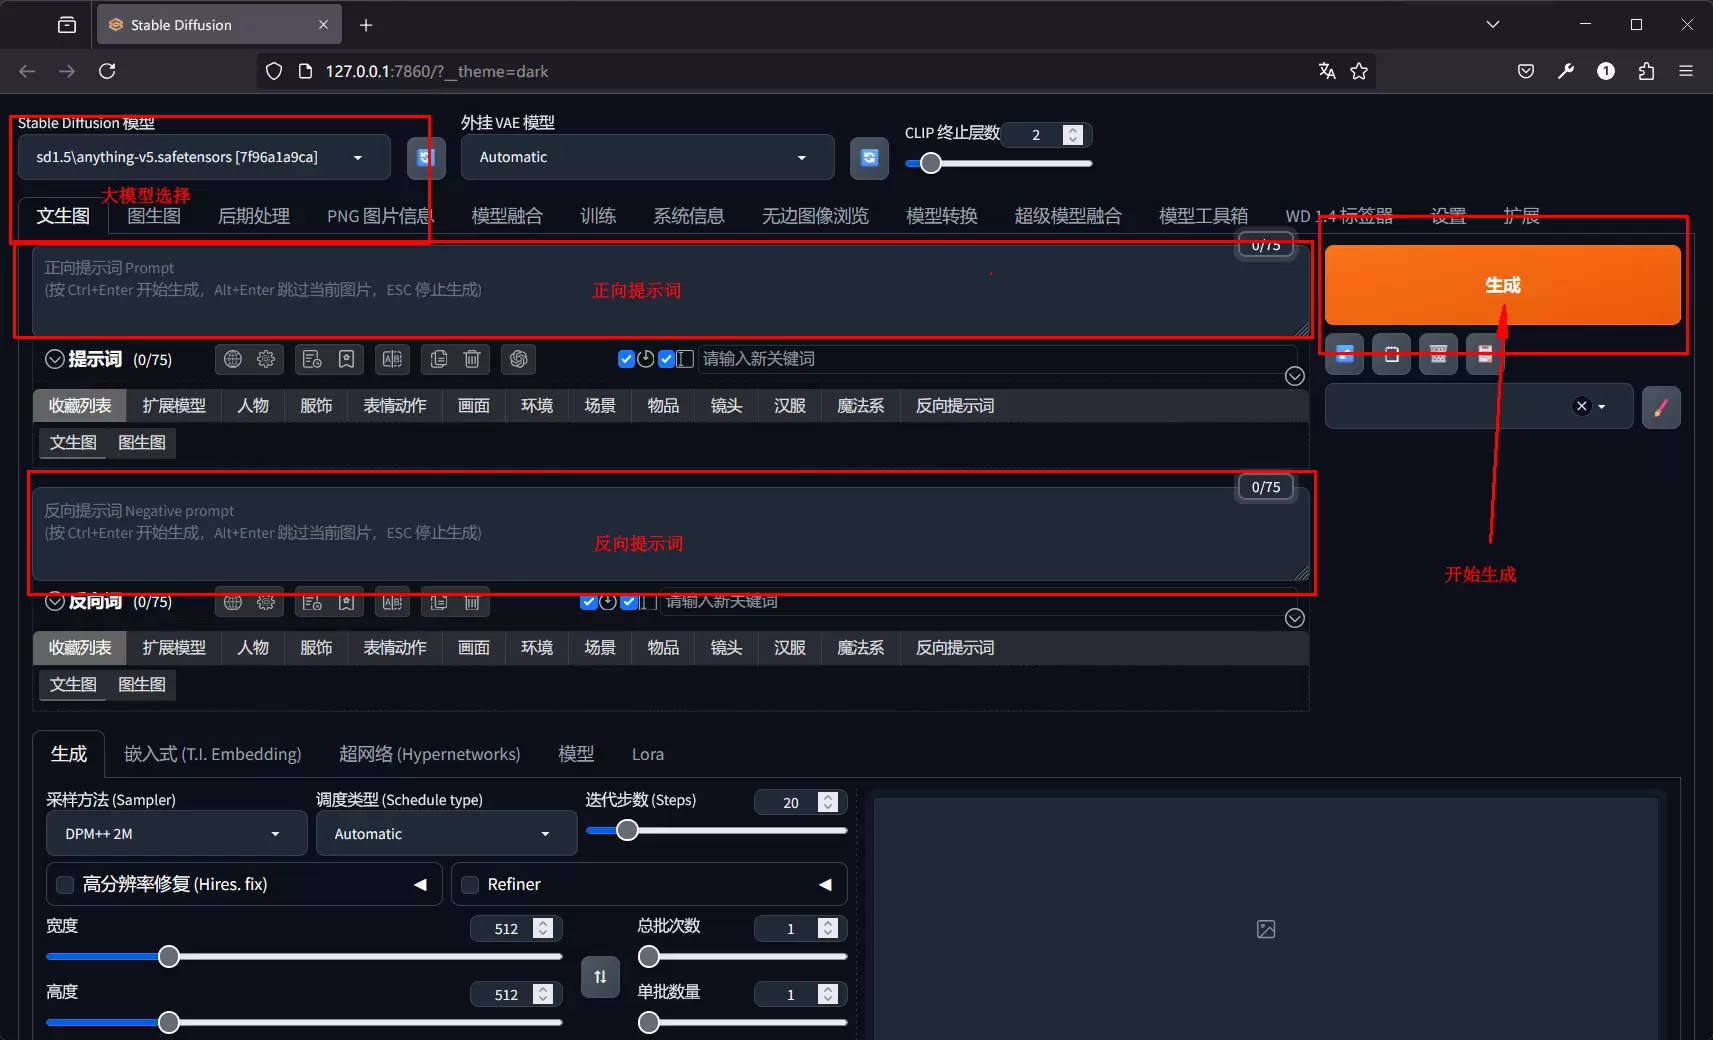Delete negative prompt via 反向词 trash icon
The image size is (1713, 1040).
pyautogui.click(x=472, y=602)
